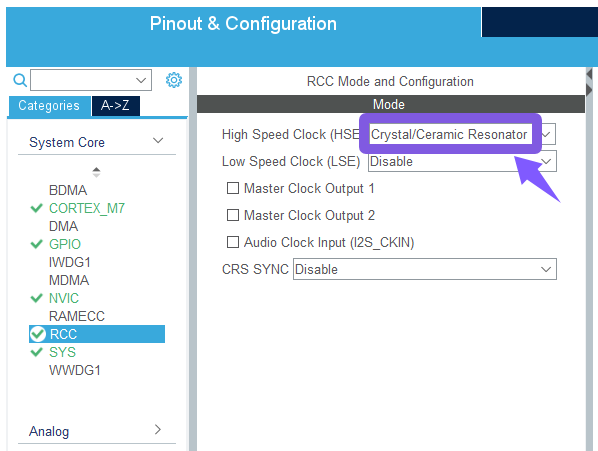This screenshot has width=598, height=451.
Task: Click the circled checkmark icon on RCC
Action: pyautogui.click(x=38, y=334)
